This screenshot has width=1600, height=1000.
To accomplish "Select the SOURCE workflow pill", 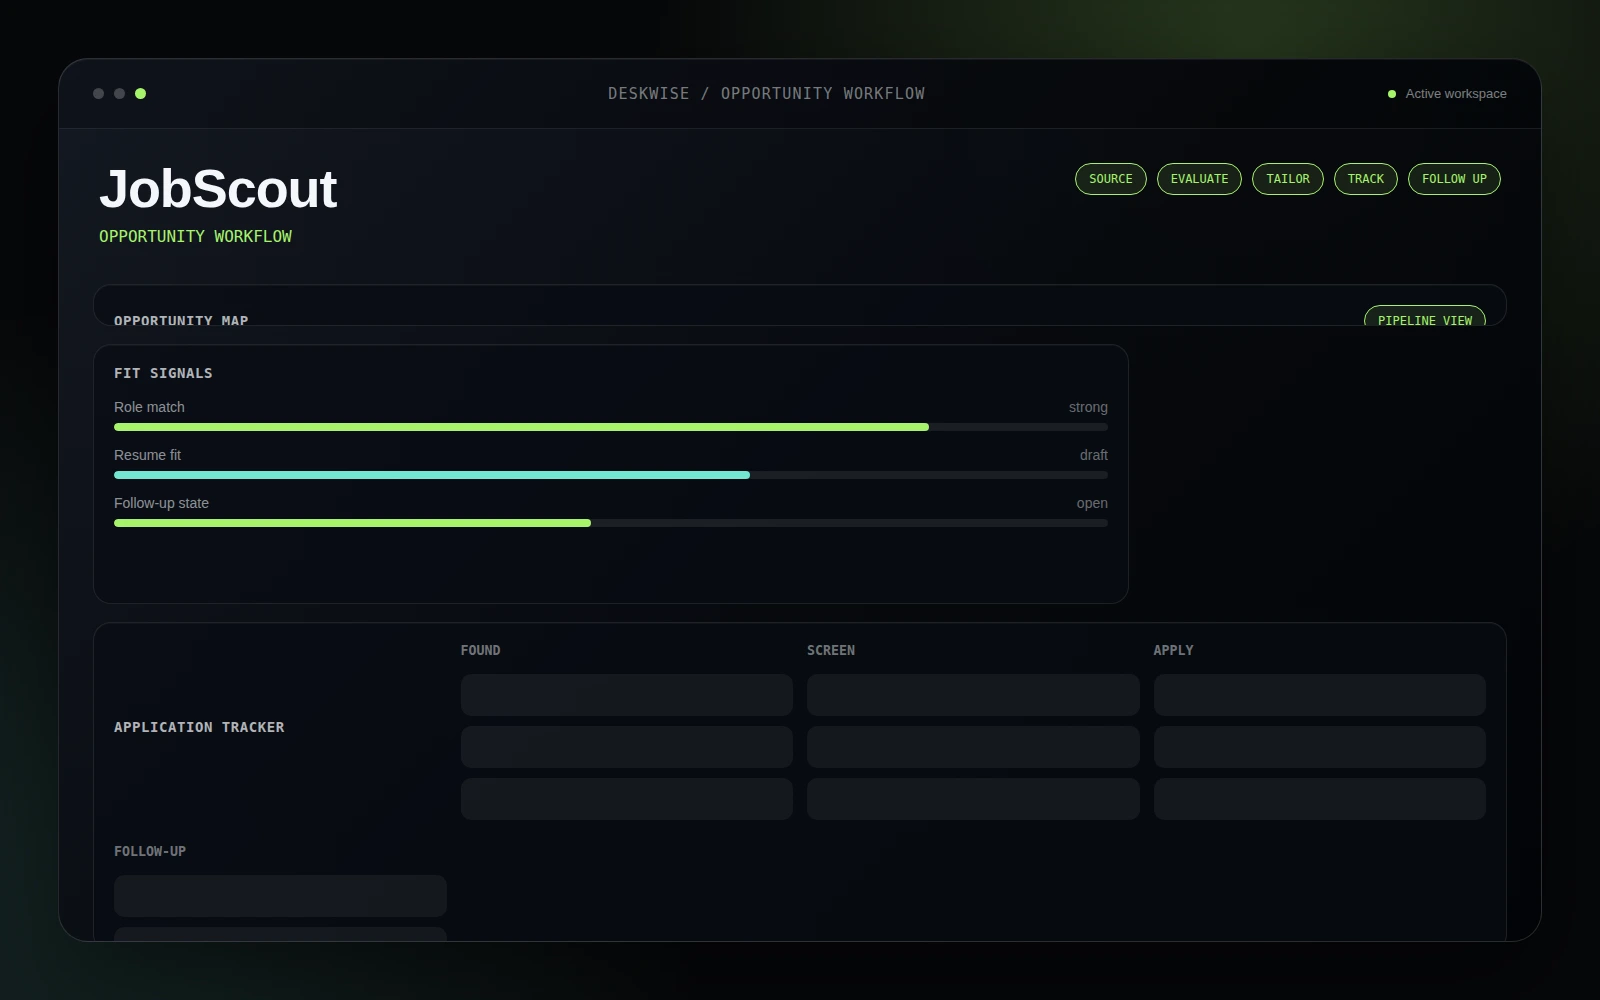I will [x=1110, y=179].
